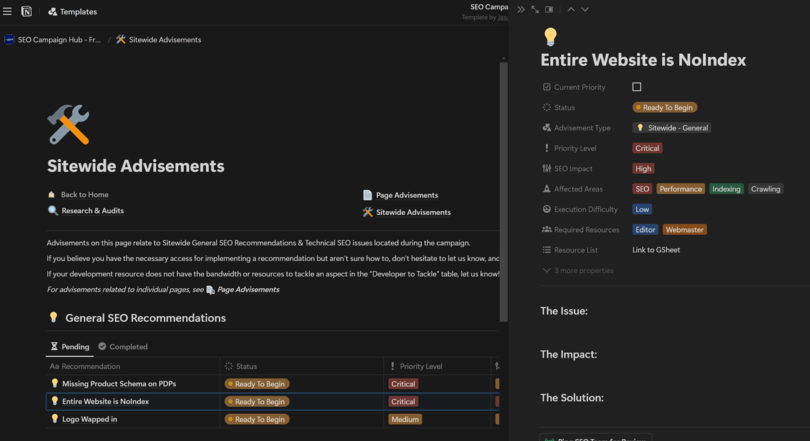Open the Back to Home link
This screenshot has height=441, width=810.
pyautogui.click(x=84, y=194)
